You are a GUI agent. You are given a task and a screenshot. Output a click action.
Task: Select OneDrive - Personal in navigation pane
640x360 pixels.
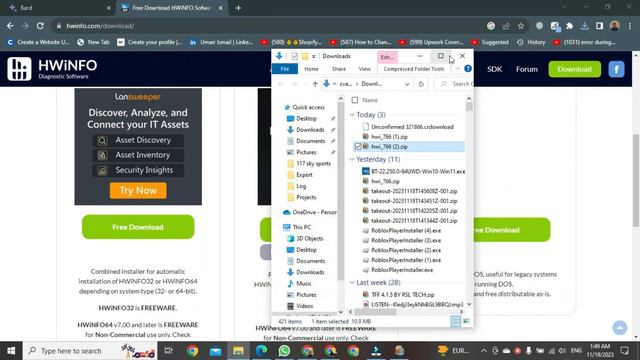[x=310, y=212]
